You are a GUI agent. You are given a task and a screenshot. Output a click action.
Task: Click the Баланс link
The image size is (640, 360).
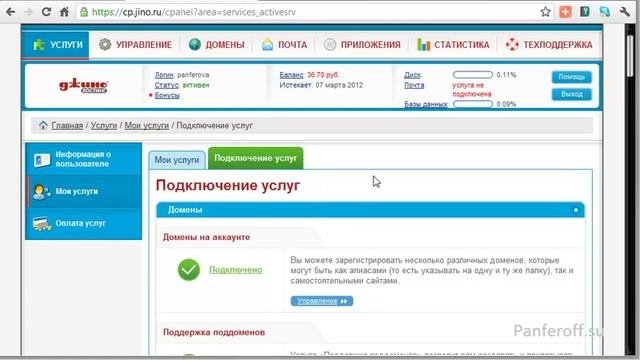291,75
